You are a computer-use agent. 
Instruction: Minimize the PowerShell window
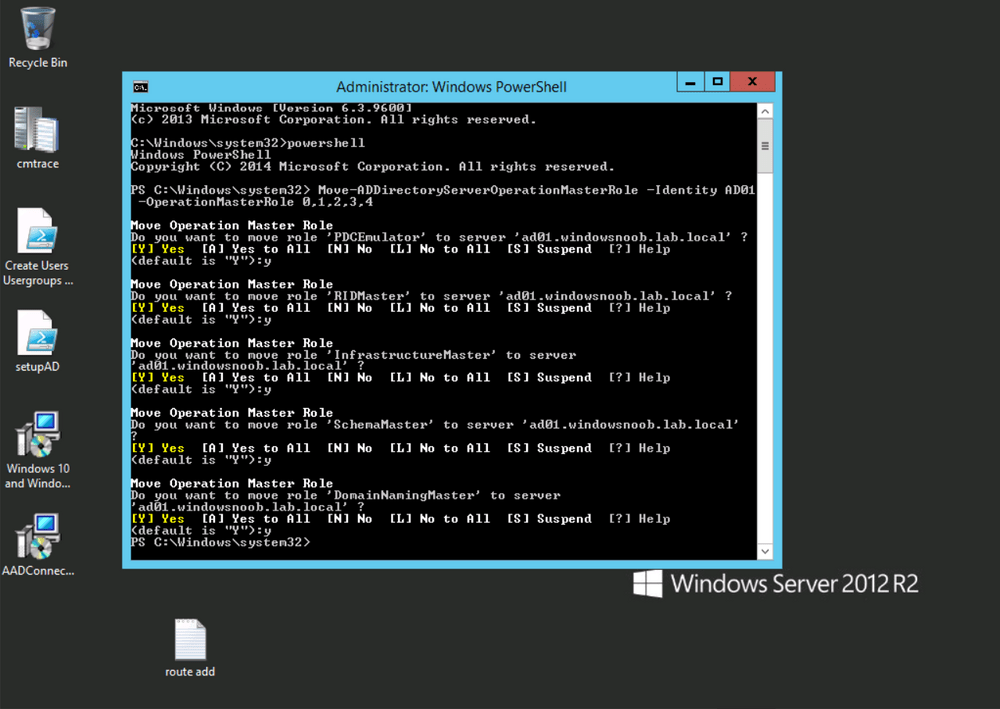[689, 82]
